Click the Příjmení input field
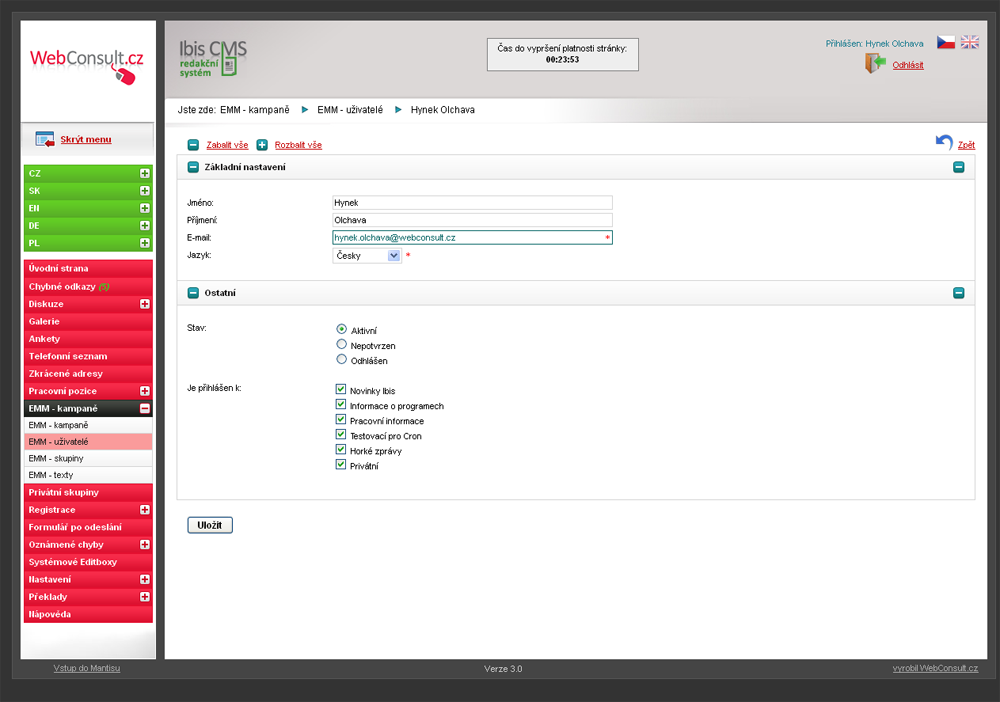 click(473, 220)
